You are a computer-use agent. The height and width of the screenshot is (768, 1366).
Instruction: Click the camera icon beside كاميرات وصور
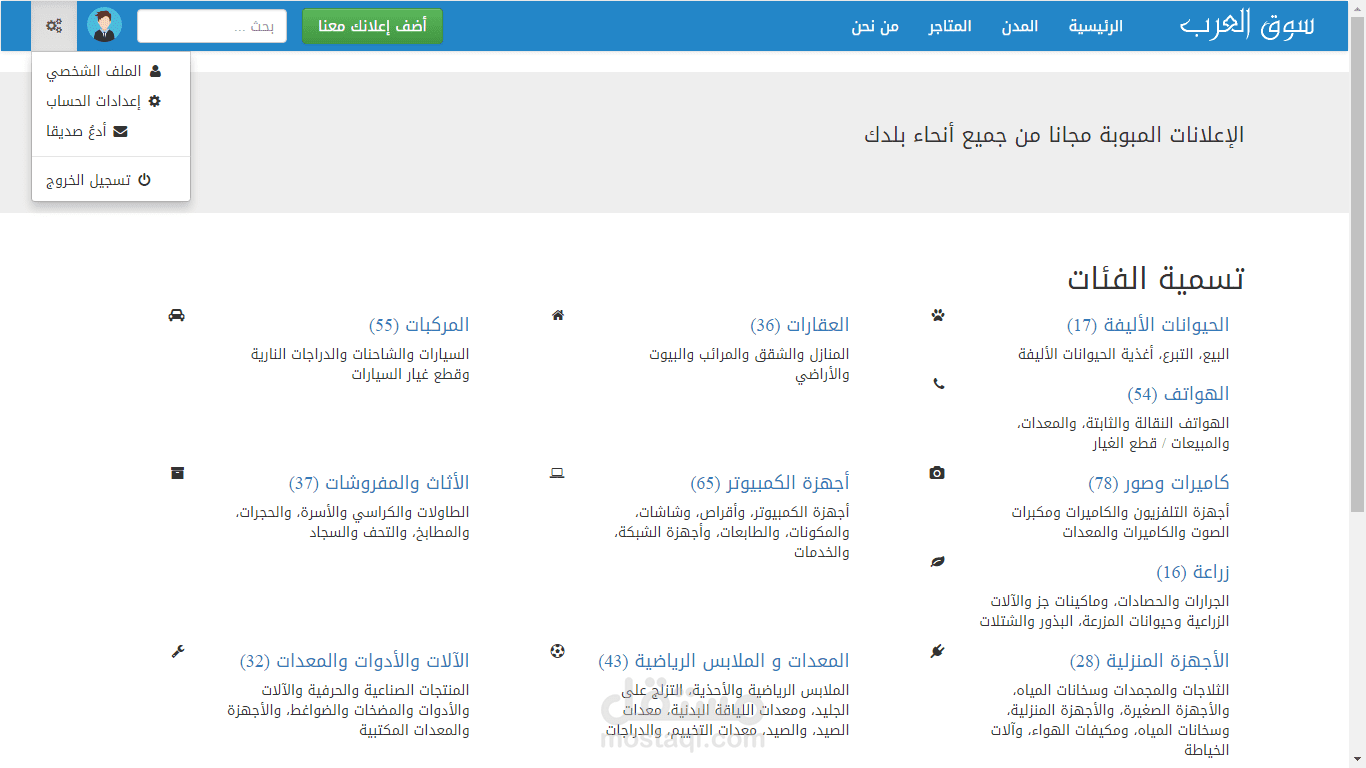click(x=937, y=473)
